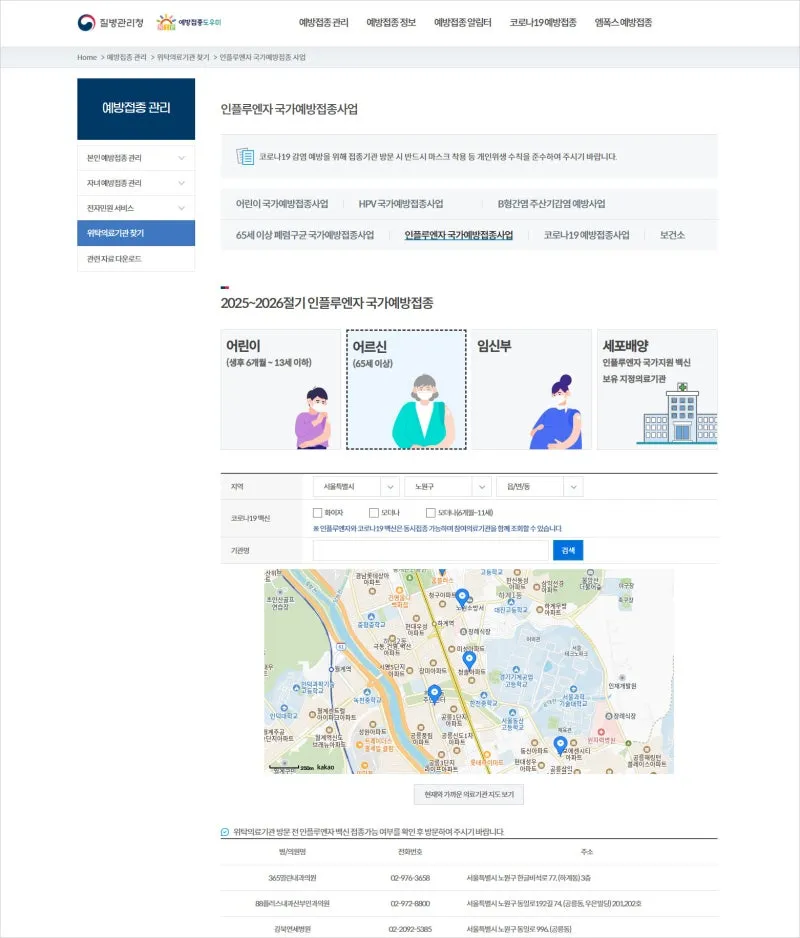Viewport: 800px width, 938px height.
Task: Click the bottom-right map pin marker
Action: tap(560, 745)
